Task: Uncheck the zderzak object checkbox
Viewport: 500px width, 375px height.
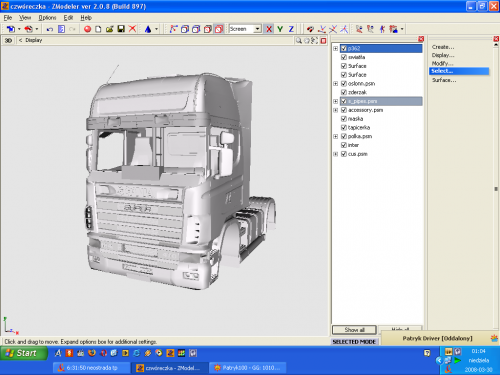Action: point(344,92)
